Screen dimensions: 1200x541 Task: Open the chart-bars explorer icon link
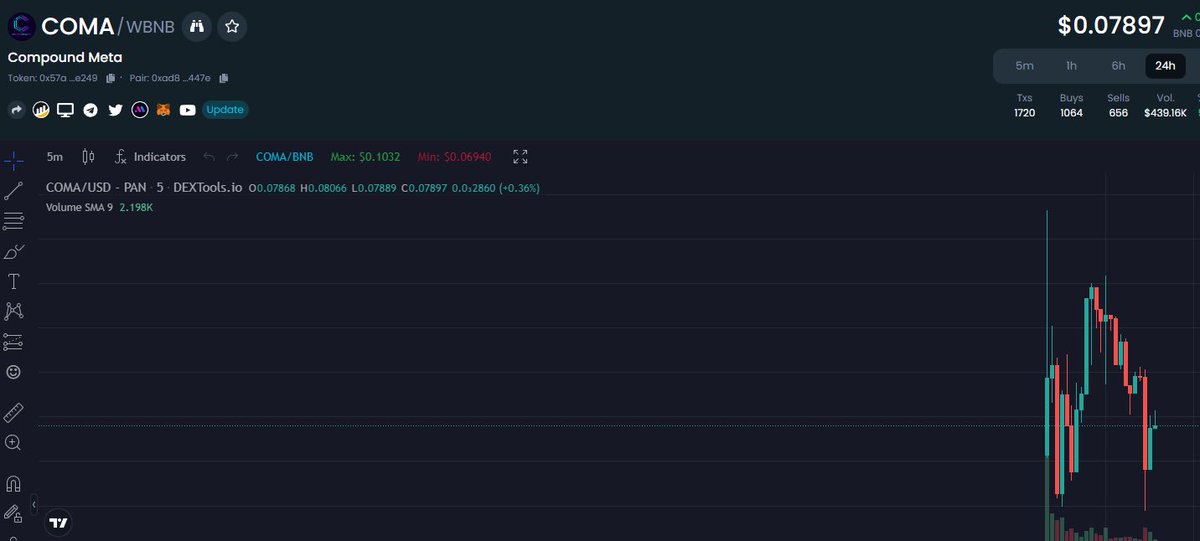(41, 110)
